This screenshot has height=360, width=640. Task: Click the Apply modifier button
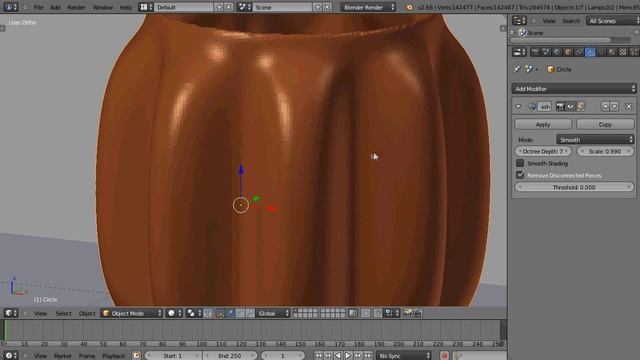click(543, 124)
